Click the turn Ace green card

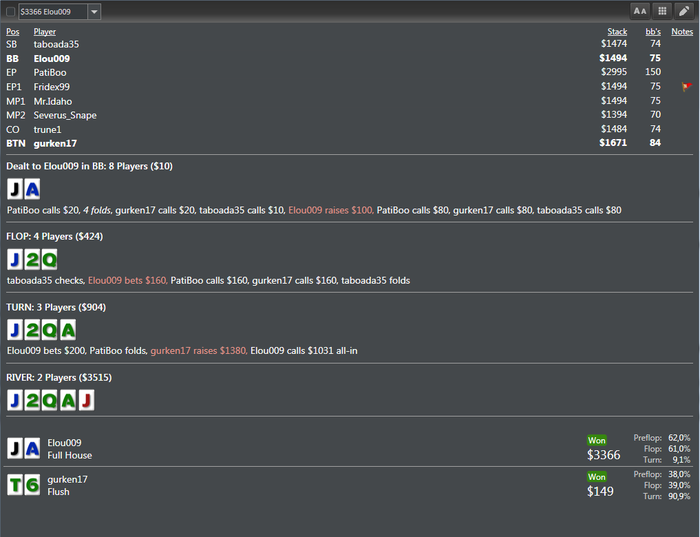pyautogui.click(x=68, y=330)
